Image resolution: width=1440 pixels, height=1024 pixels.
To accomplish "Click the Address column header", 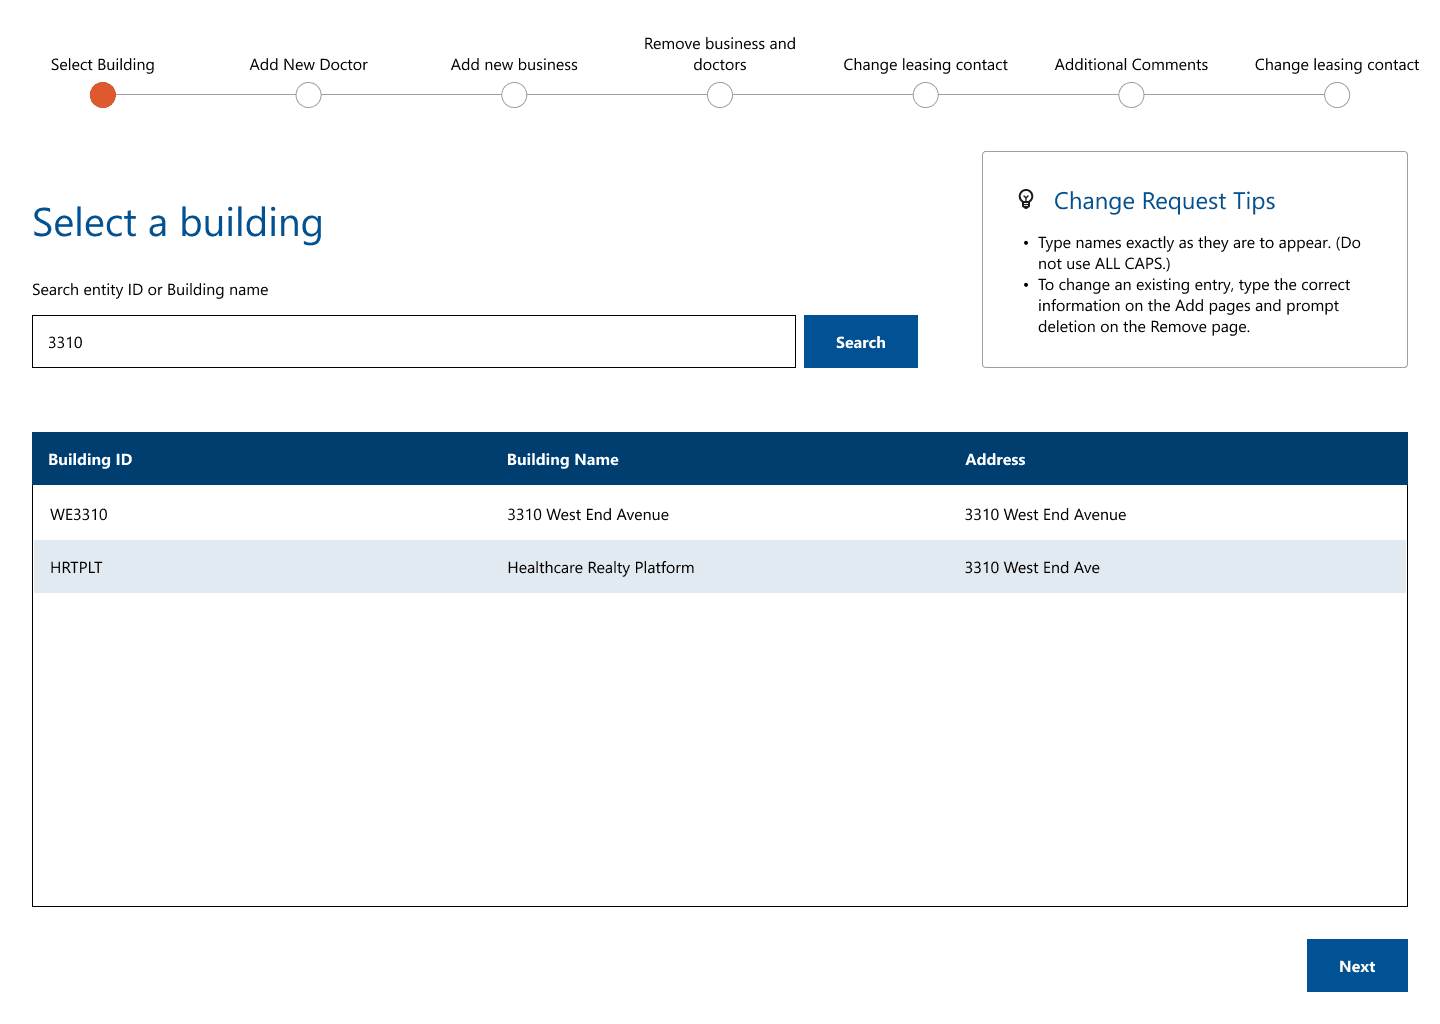I will click(995, 460).
